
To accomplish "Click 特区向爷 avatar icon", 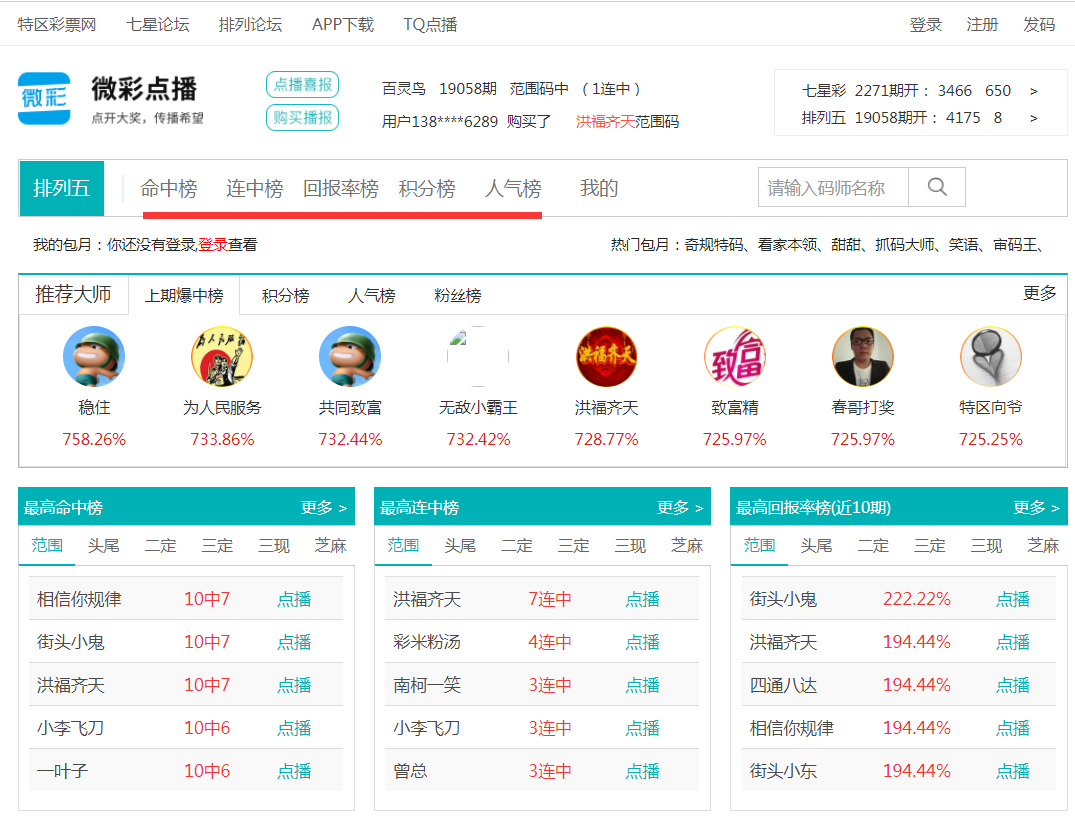I will pos(990,356).
